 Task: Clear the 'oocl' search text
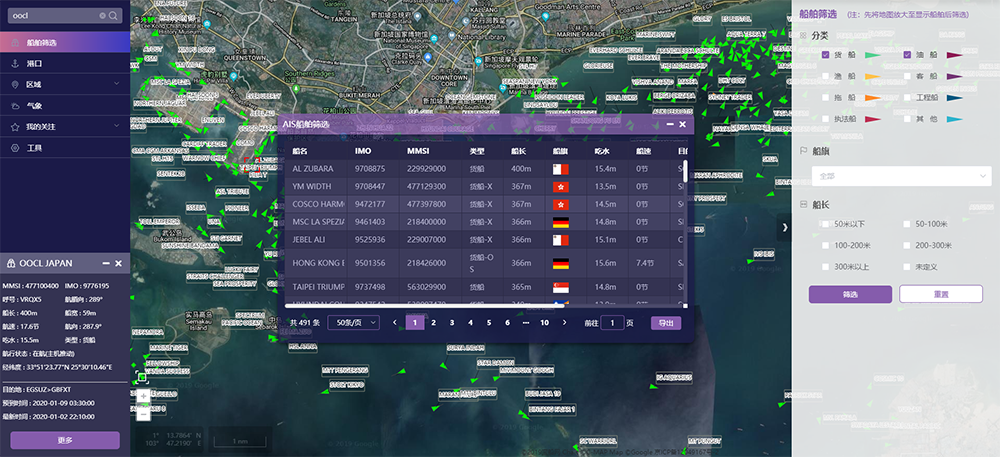[102, 16]
